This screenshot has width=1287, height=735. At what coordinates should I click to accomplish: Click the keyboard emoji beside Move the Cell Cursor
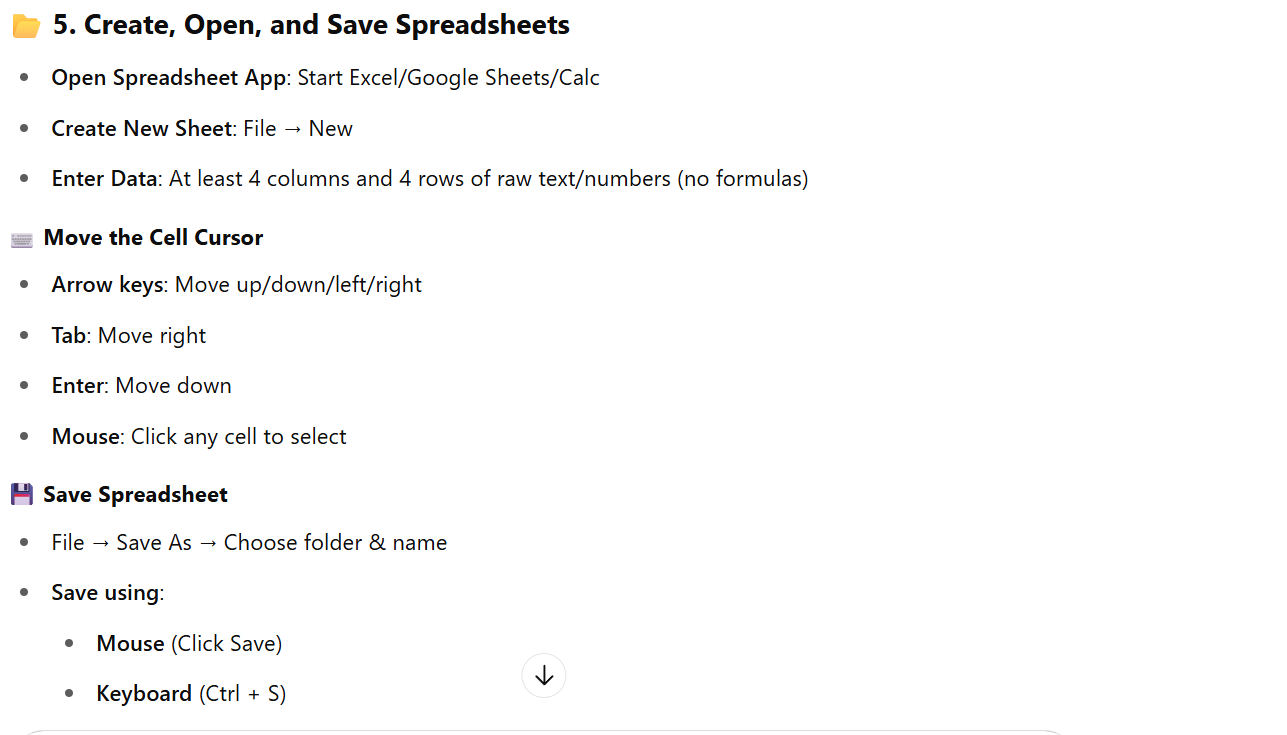[22, 239]
